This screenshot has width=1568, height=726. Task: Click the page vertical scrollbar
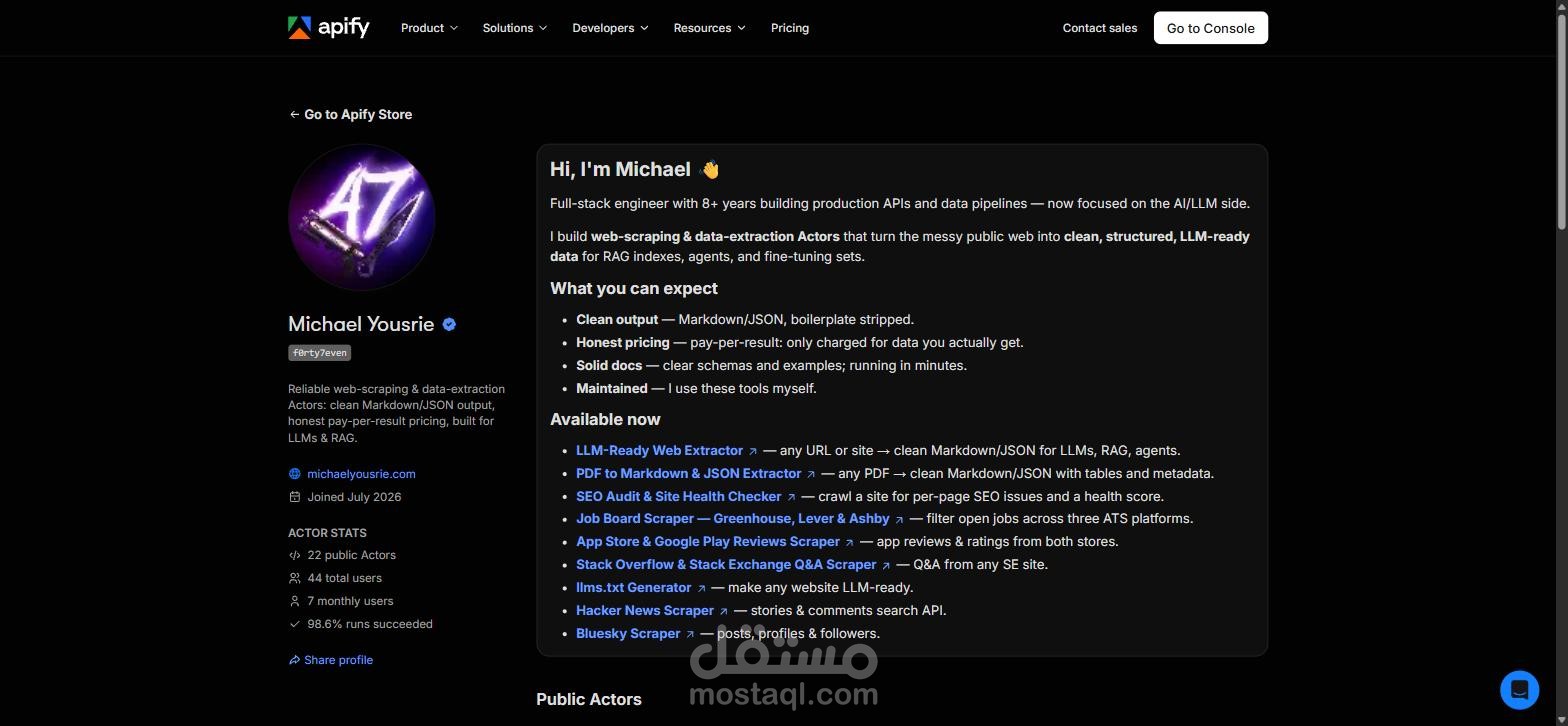pyautogui.click(x=1560, y=120)
